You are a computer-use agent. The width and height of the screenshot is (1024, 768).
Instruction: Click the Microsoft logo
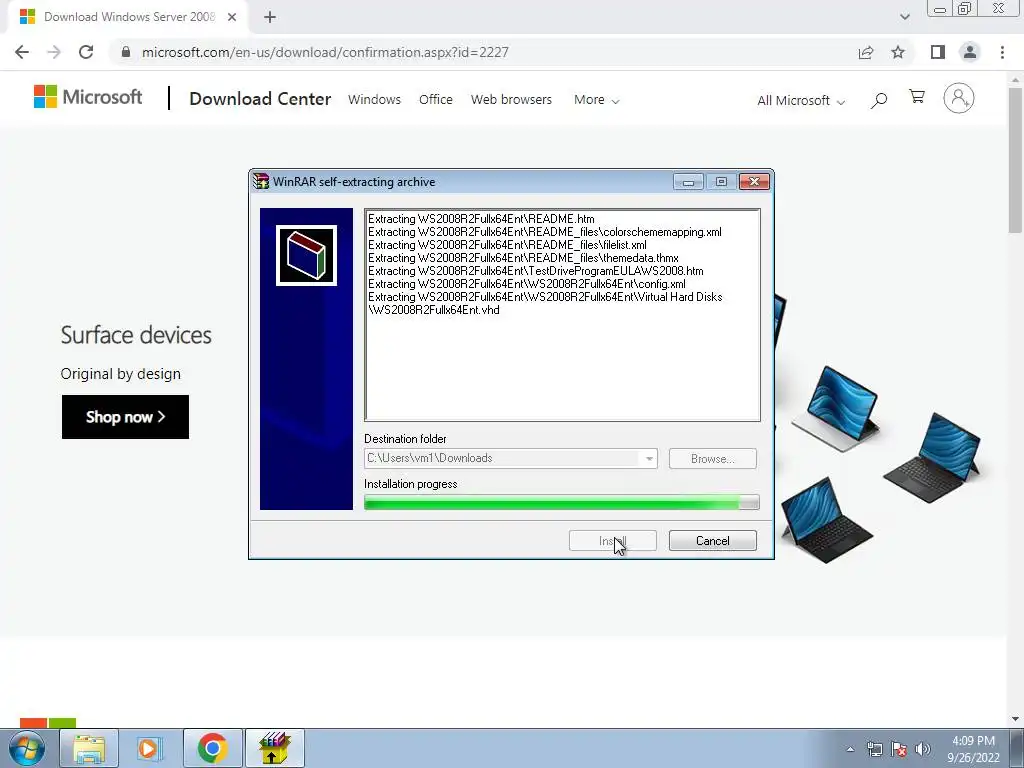pos(88,97)
